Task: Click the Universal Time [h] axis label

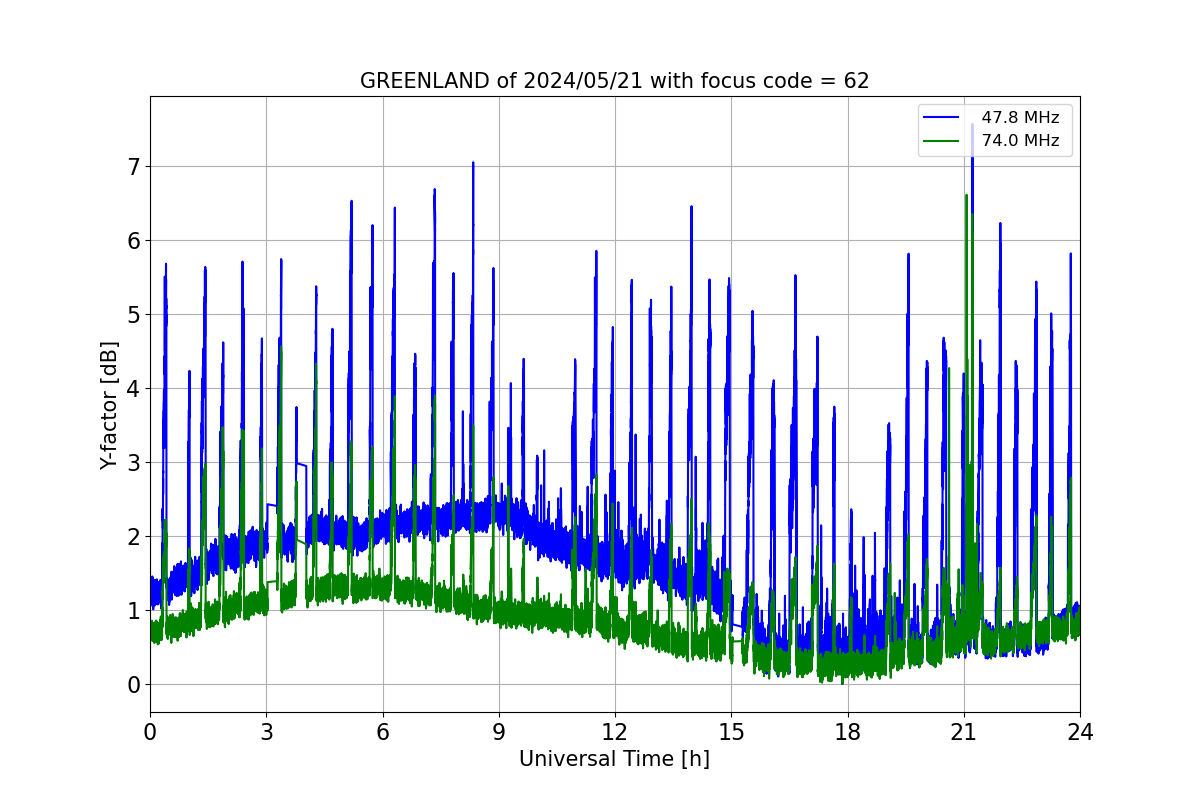Action: (614, 760)
